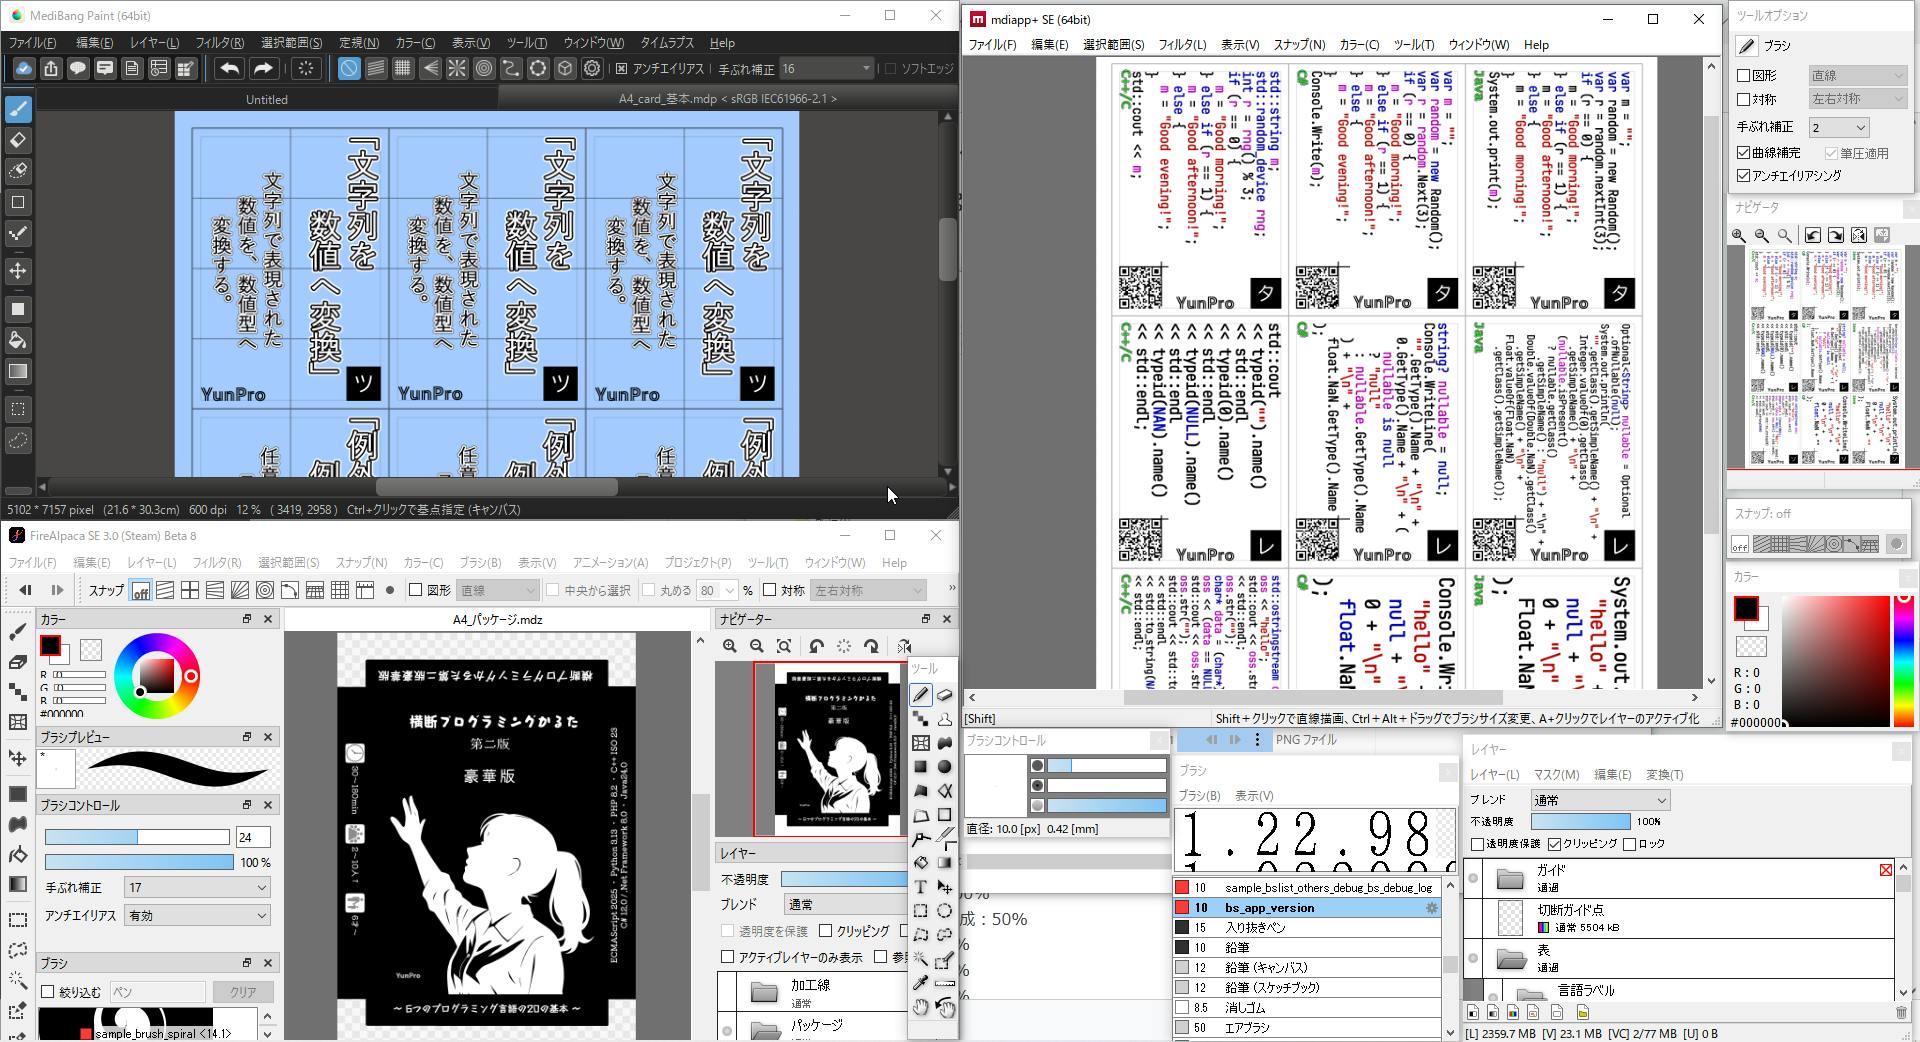Toggle クリッピング checkbox in mdiapp layer panel
The width and height of the screenshot is (1920, 1042).
pyautogui.click(x=1555, y=844)
